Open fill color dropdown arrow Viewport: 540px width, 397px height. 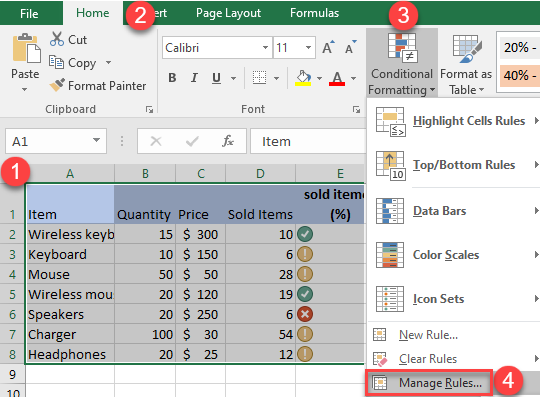click(x=319, y=79)
